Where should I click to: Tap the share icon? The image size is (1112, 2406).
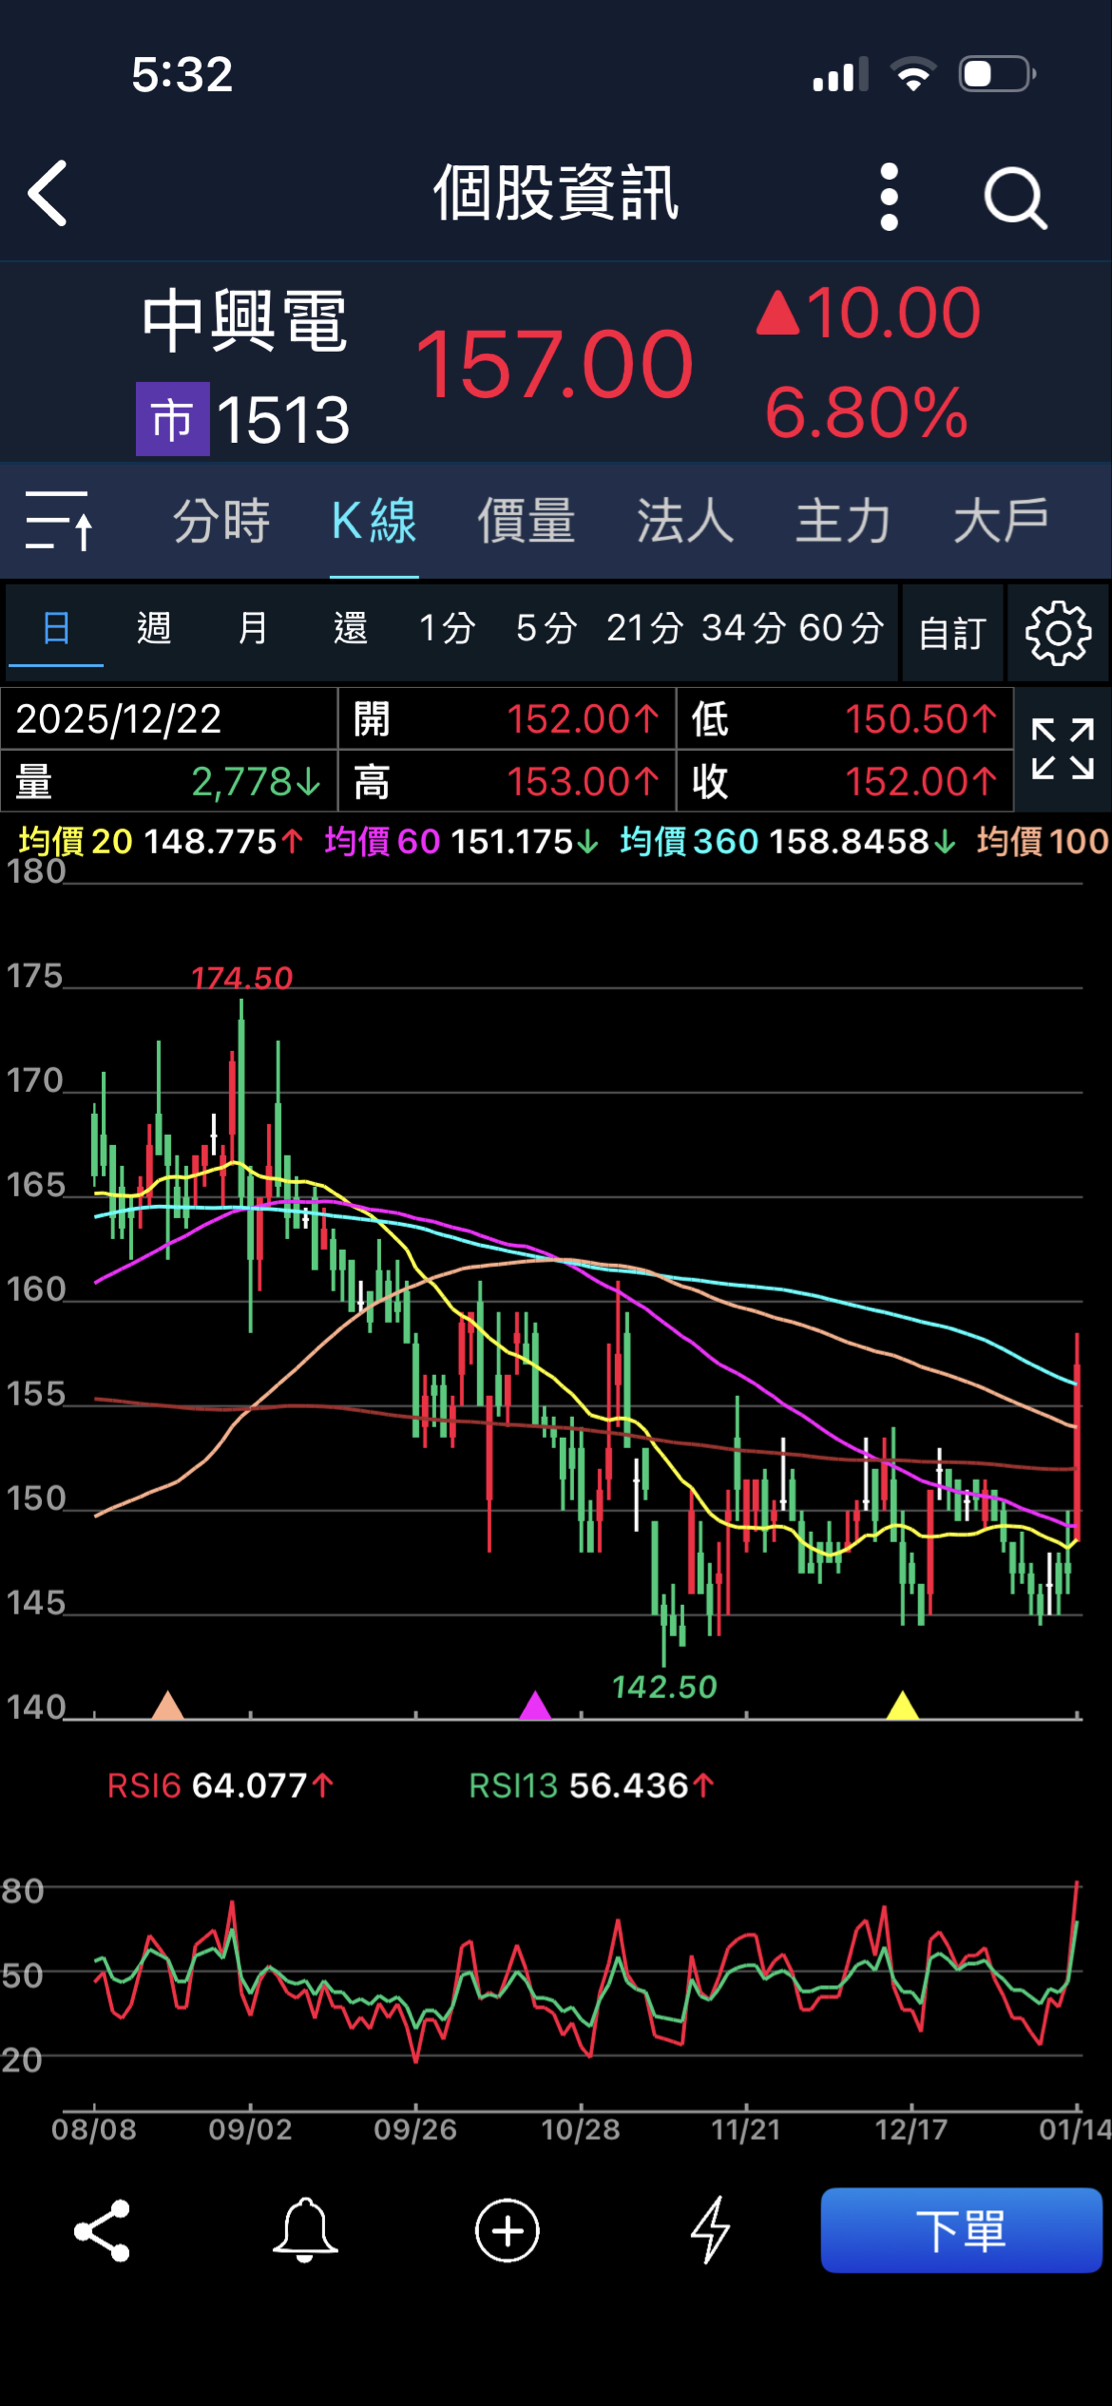102,2230
